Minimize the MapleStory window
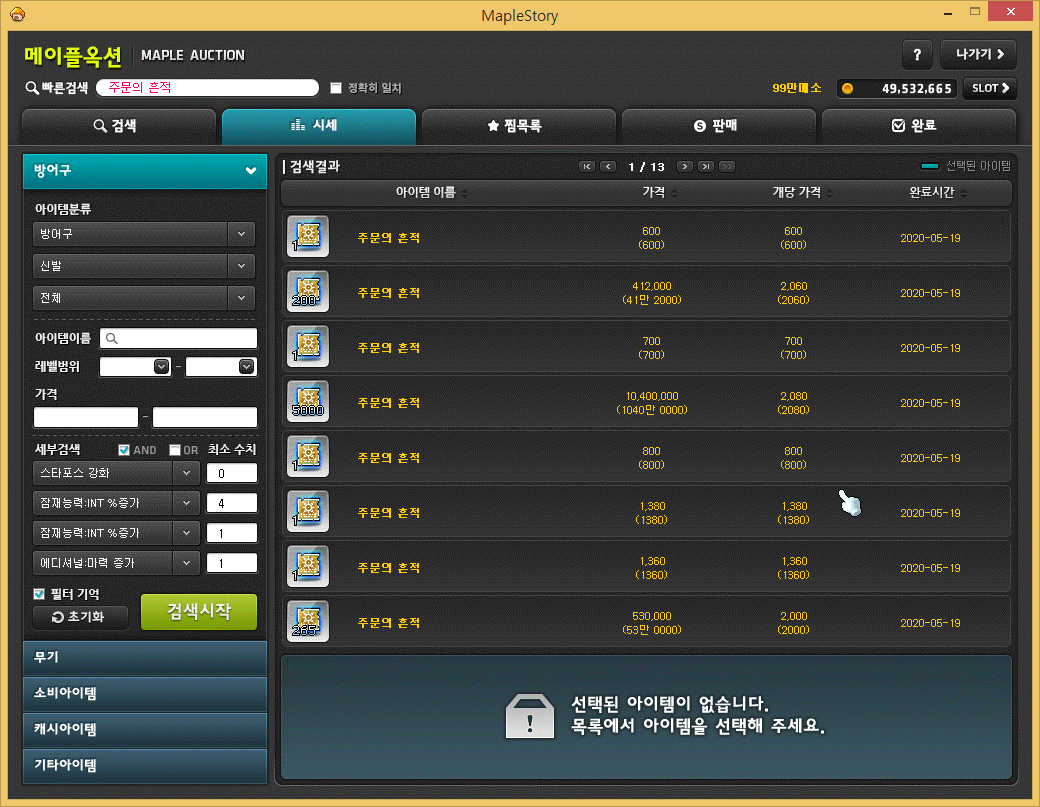 click(948, 13)
